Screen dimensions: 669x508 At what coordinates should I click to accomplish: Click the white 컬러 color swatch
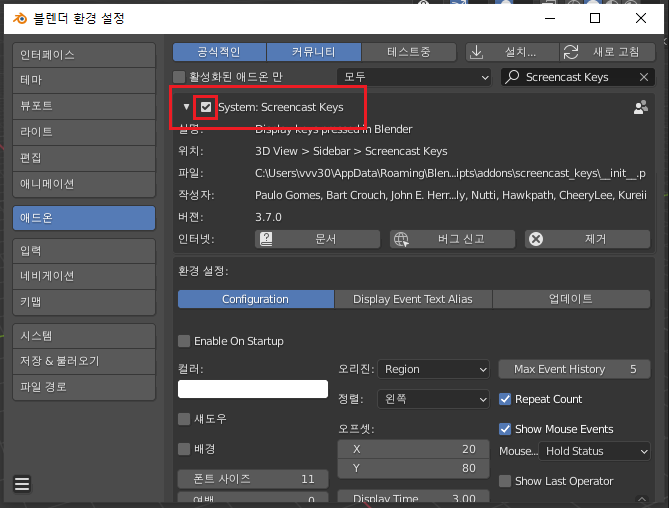point(253,389)
